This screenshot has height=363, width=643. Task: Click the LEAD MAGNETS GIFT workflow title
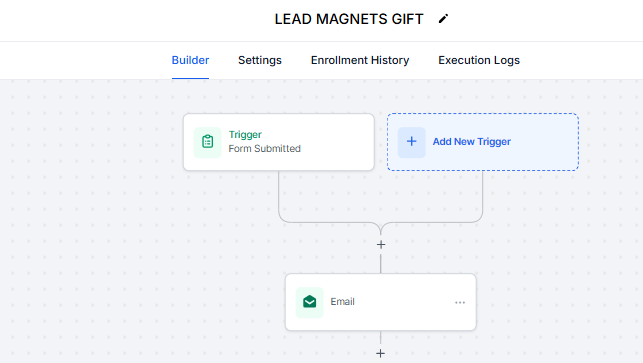[349, 19]
